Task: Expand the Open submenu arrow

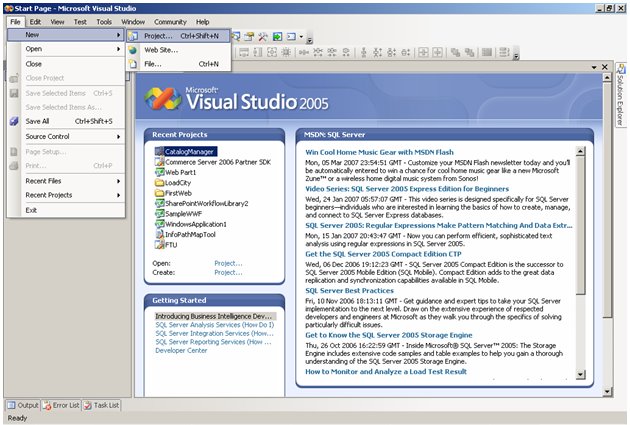Action: point(119,49)
